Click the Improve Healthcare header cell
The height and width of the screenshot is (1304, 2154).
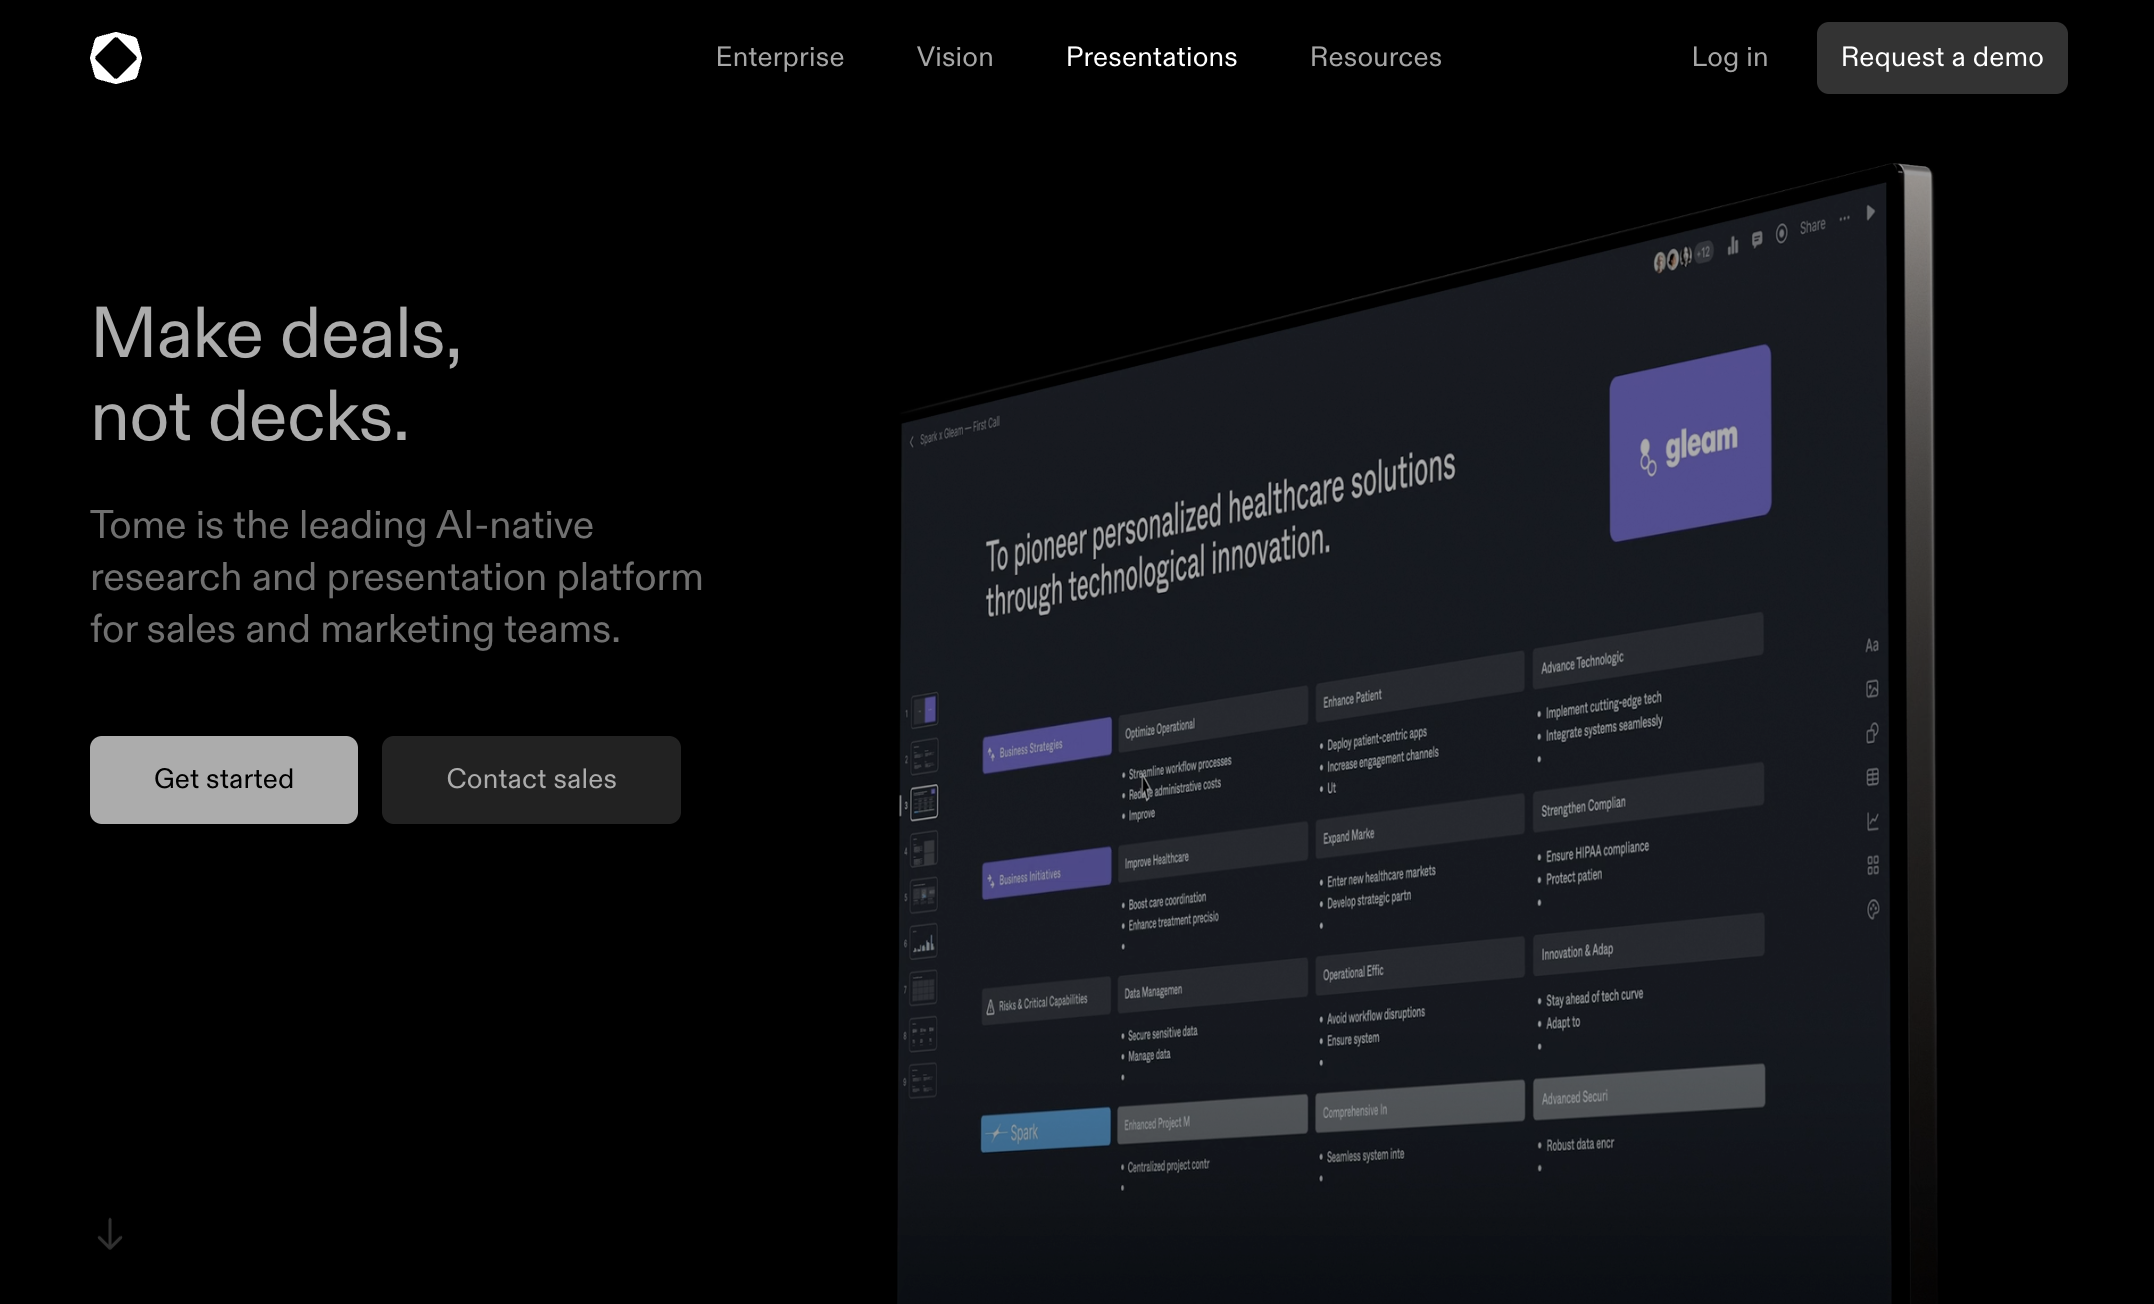tap(1212, 853)
